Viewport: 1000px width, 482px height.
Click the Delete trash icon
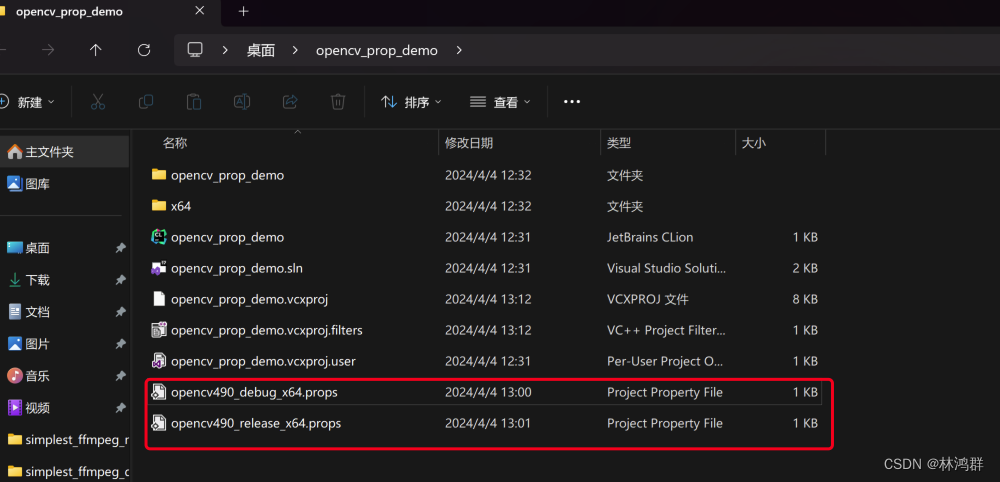[338, 101]
